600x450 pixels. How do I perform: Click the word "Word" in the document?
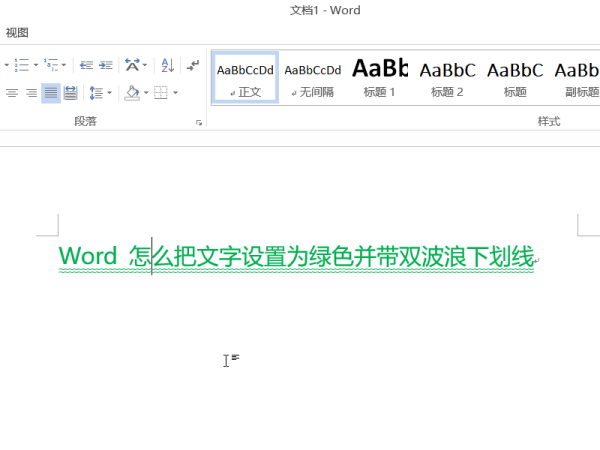coord(88,256)
